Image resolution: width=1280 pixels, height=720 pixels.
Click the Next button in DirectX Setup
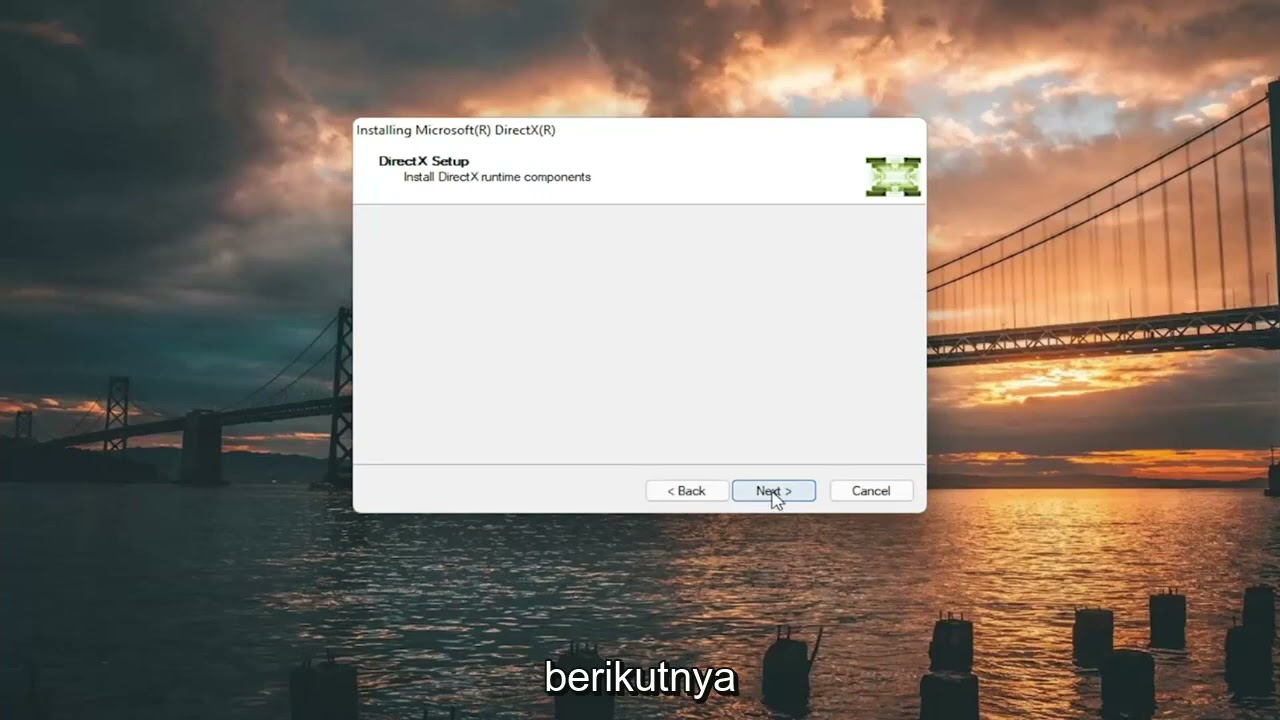point(774,491)
